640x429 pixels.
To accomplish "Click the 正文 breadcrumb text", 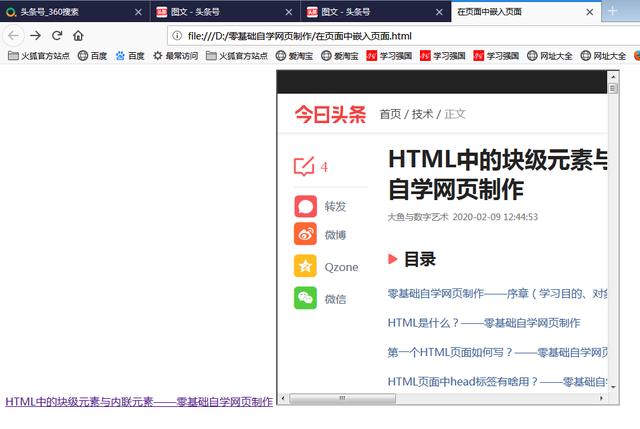I will (x=455, y=114).
